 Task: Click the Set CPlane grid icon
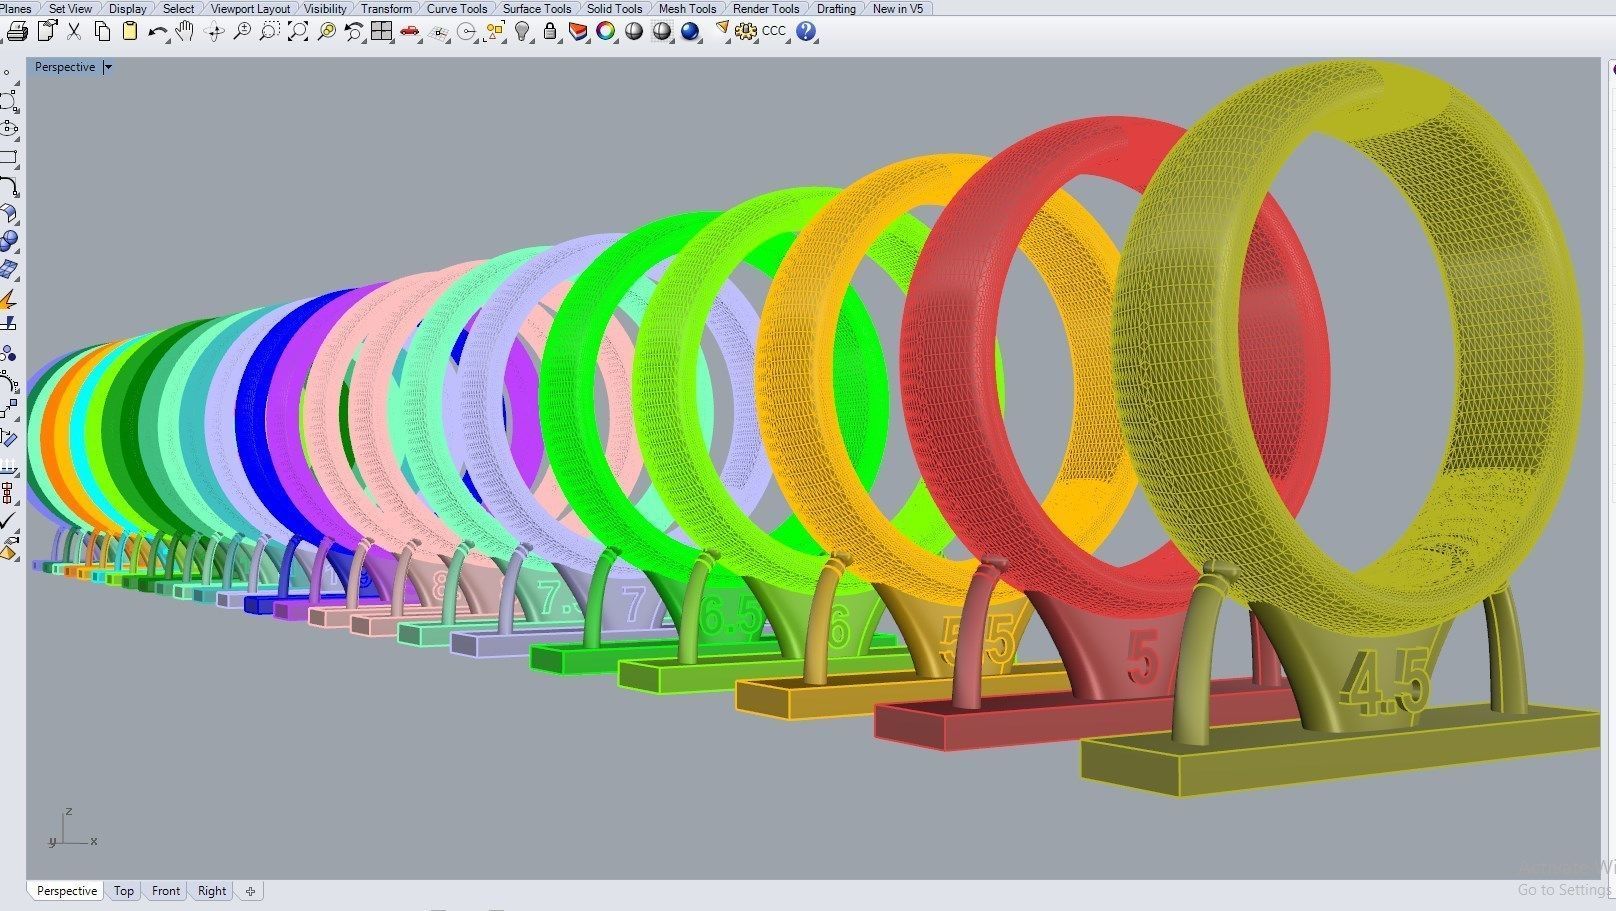tap(438, 32)
